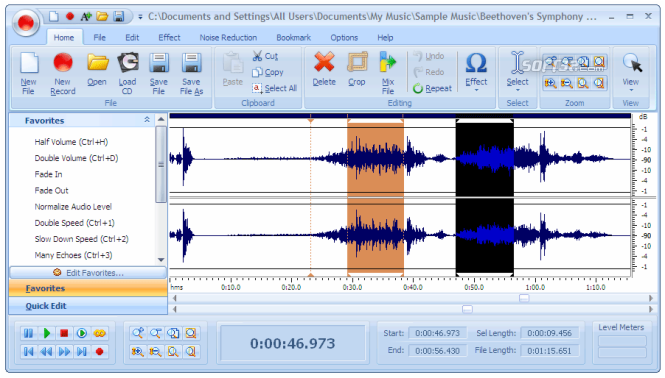Click vertical zoom-in icon in ribbon Zoom group
Image resolution: width=665 pixels, height=378 pixels.
[550, 83]
